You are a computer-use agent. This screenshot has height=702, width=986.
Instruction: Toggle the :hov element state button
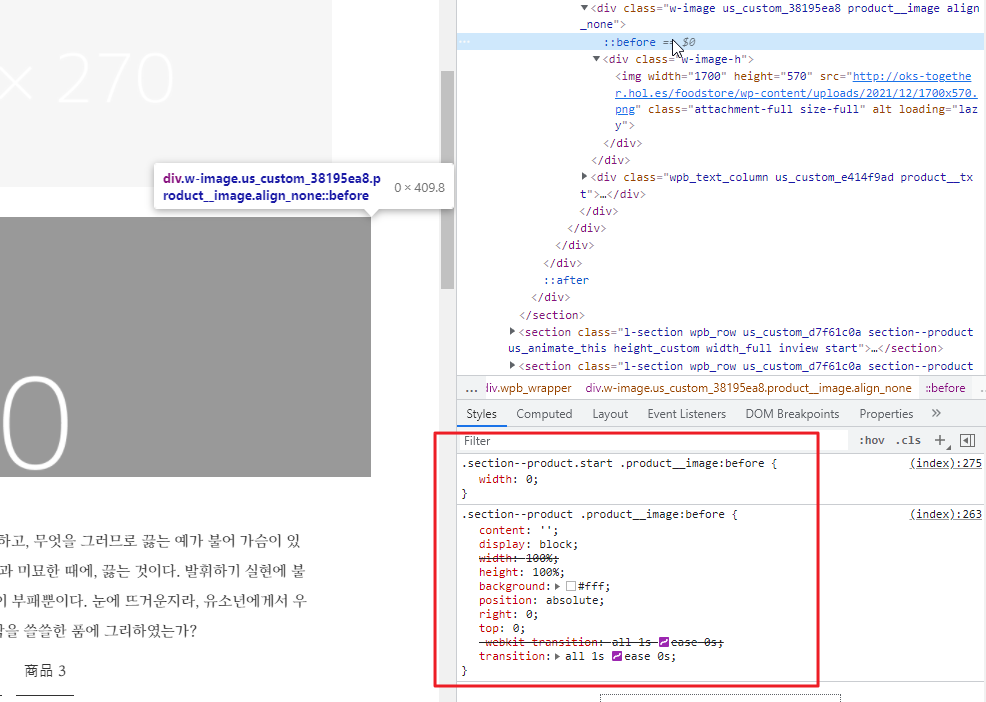coord(872,440)
